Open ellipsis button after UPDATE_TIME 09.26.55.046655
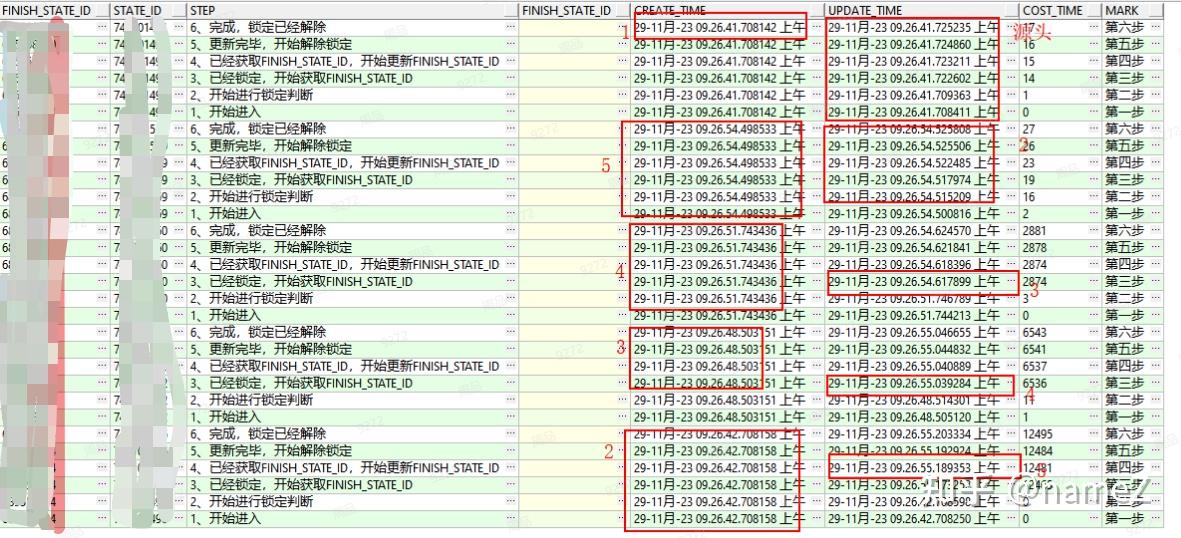 pyautogui.click(x=1010, y=332)
